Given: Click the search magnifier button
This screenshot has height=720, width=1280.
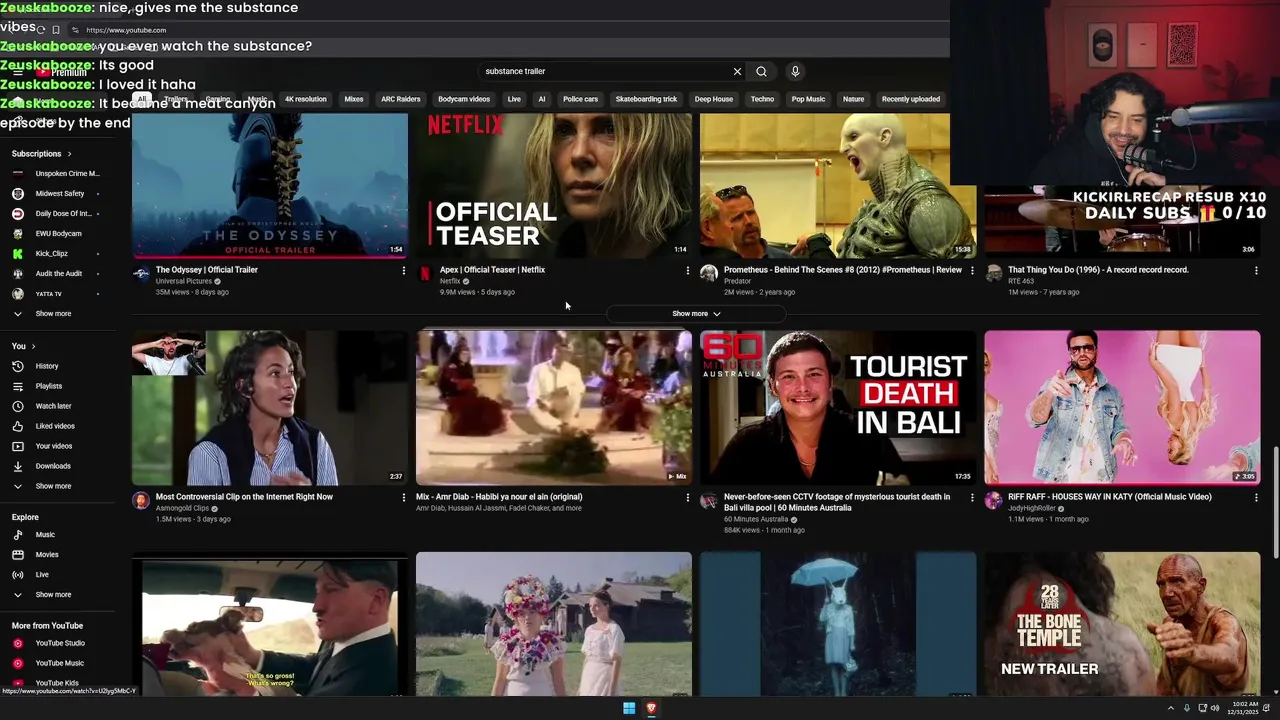Looking at the screenshot, I should (761, 71).
